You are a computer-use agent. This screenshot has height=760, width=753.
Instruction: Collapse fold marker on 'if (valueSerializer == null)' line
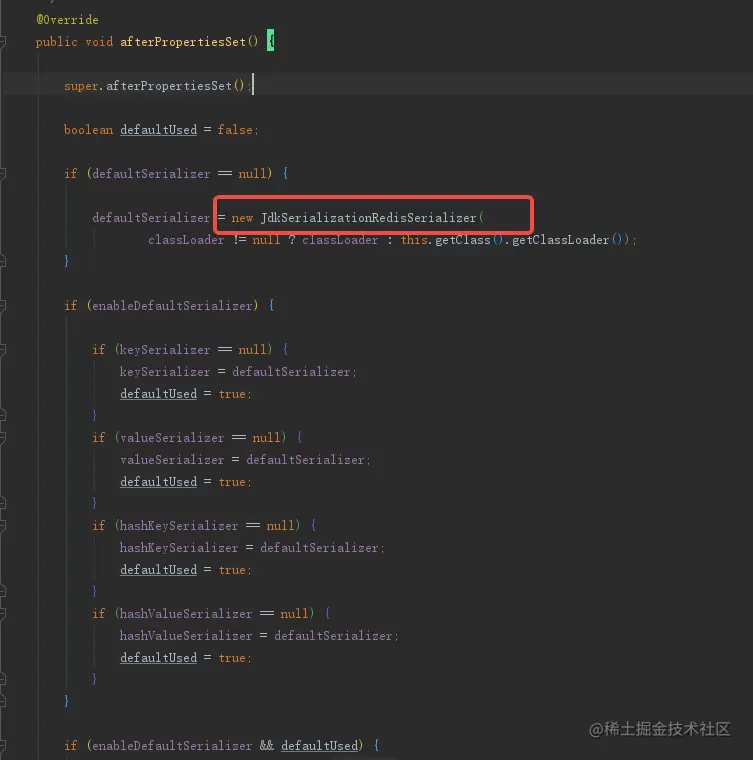coord(2,437)
